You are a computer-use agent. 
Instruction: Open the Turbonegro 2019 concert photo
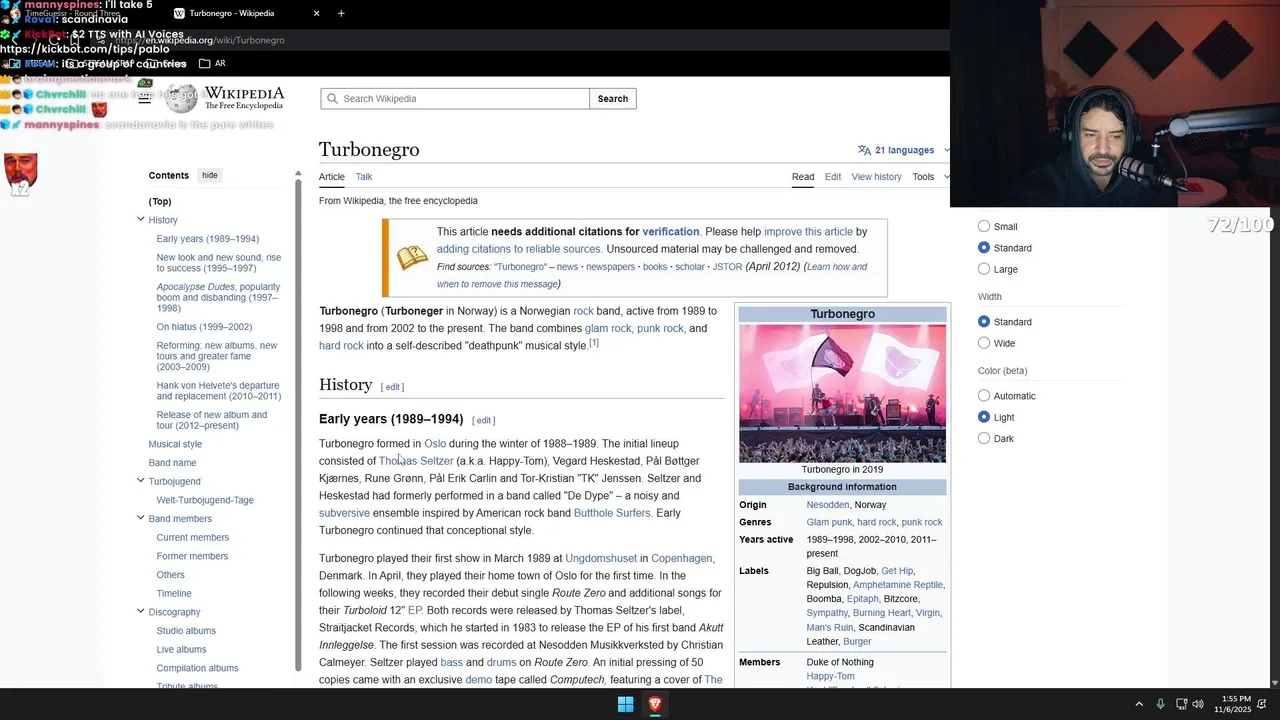point(842,393)
